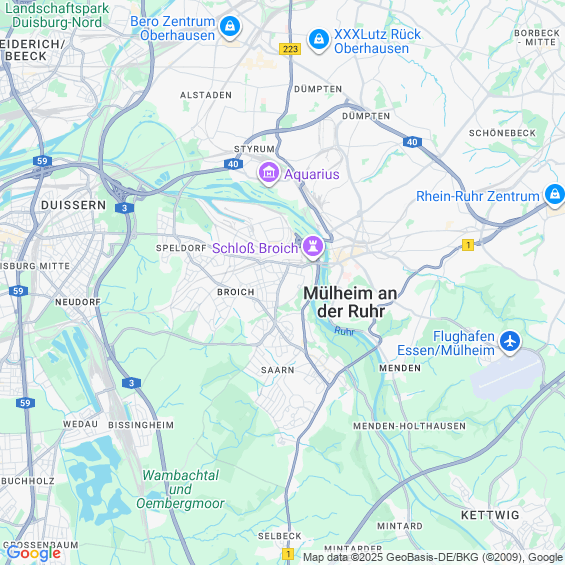This screenshot has height=565, width=565.
Task: Click the A40 highway shield near Styrum
Action: pos(233,164)
